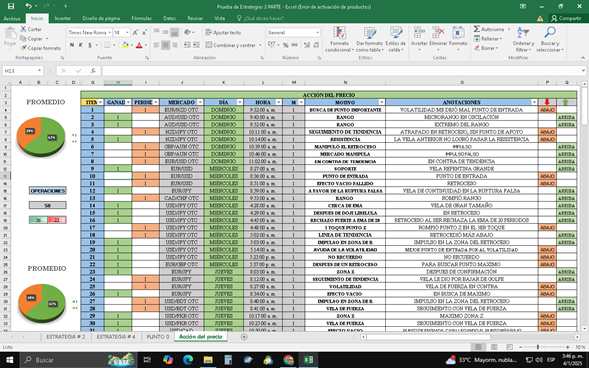Expand the Name Box dropdown arrow

39,71
